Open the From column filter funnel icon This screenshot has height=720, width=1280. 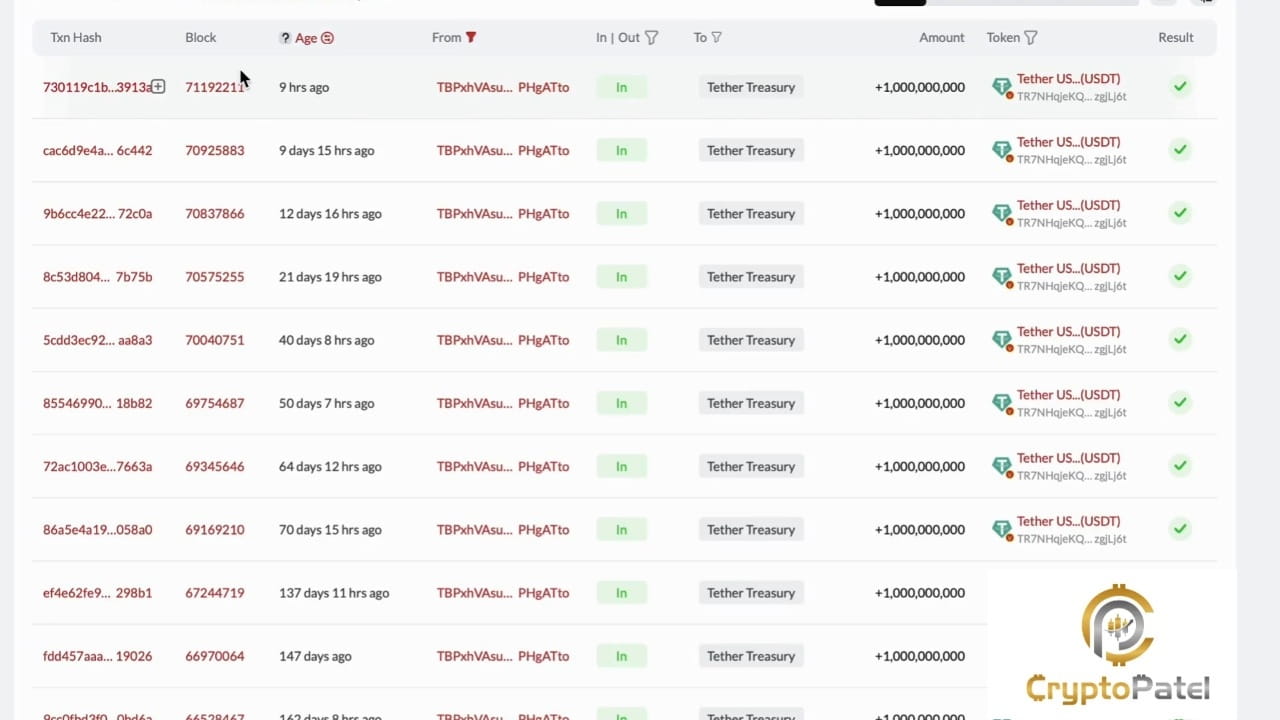pyautogui.click(x=473, y=37)
